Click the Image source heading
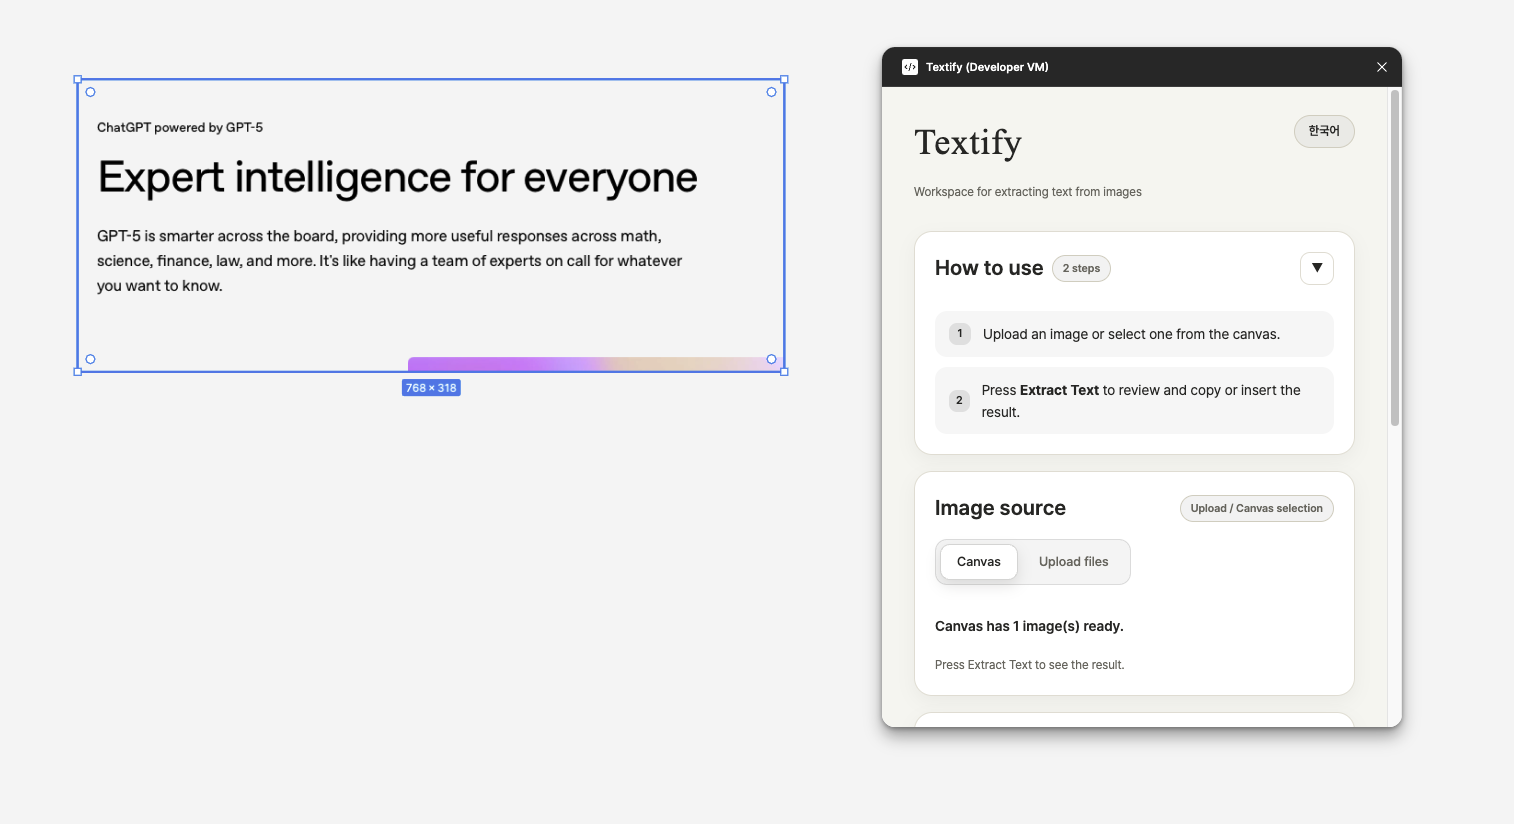Image resolution: width=1514 pixels, height=824 pixels. [x=1000, y=508]
